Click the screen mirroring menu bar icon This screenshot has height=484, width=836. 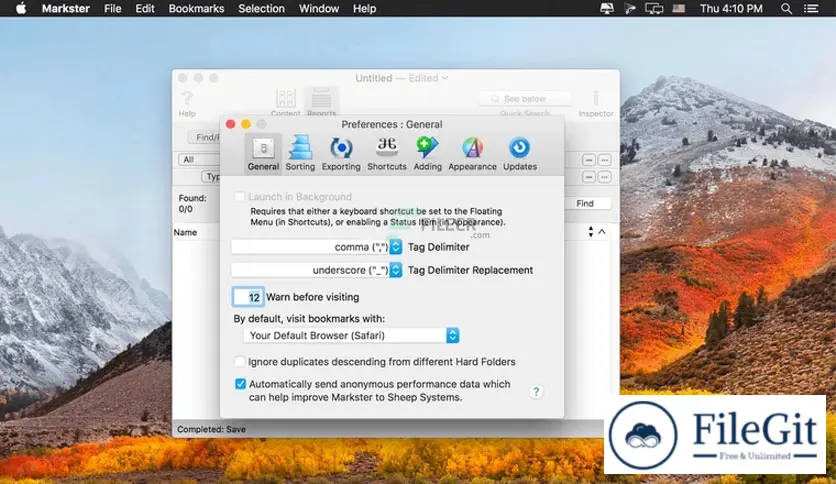pos(654,9)
